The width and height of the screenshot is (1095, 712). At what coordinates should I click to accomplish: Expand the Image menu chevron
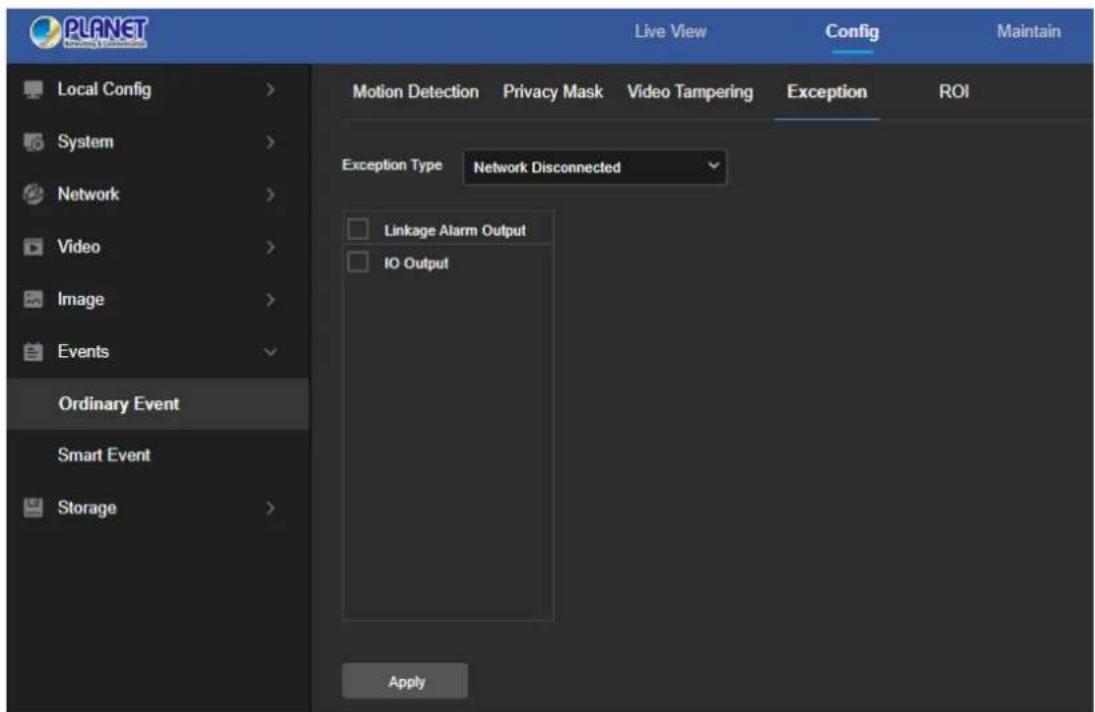point(270,299)
